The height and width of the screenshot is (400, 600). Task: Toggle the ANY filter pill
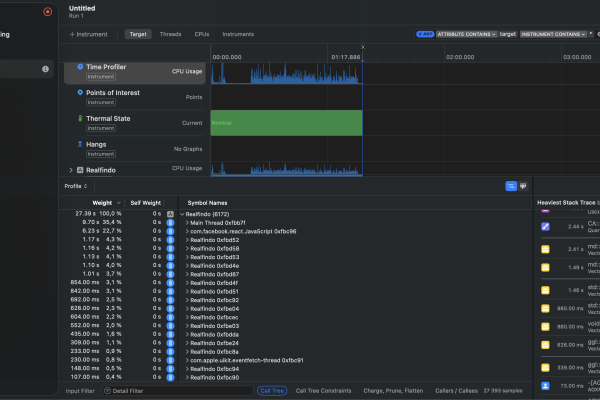pyautogui.click(x=425, y=34)
